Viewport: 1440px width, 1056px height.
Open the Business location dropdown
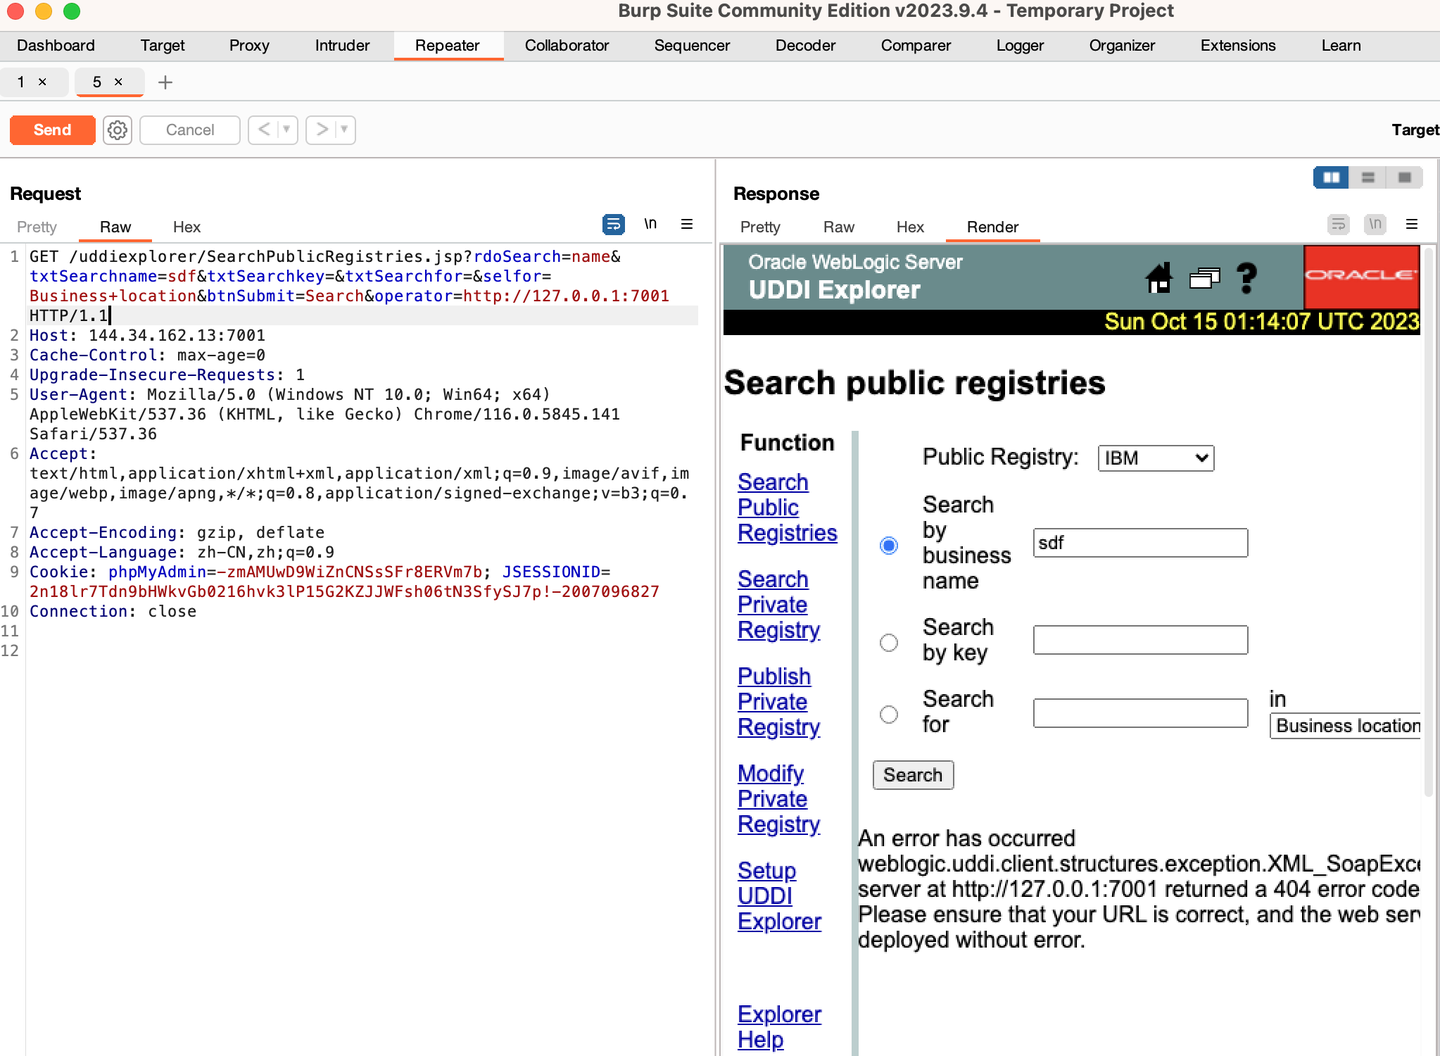[x=1345, y=726]
